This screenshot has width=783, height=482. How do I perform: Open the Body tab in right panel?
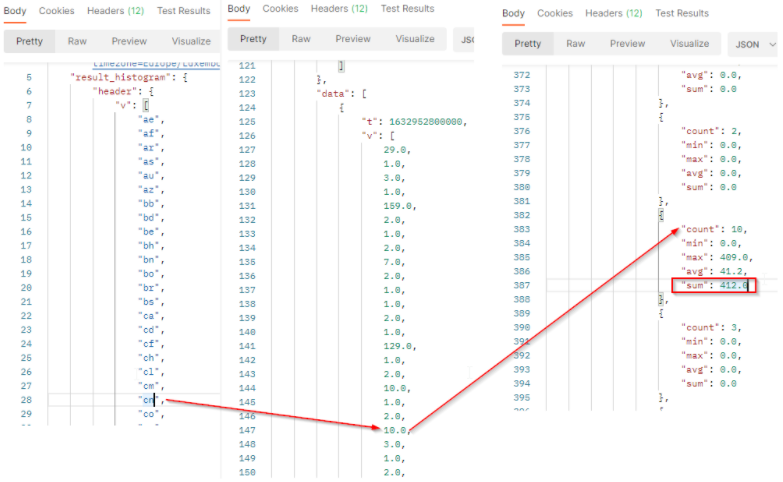(x=513, y=14)
